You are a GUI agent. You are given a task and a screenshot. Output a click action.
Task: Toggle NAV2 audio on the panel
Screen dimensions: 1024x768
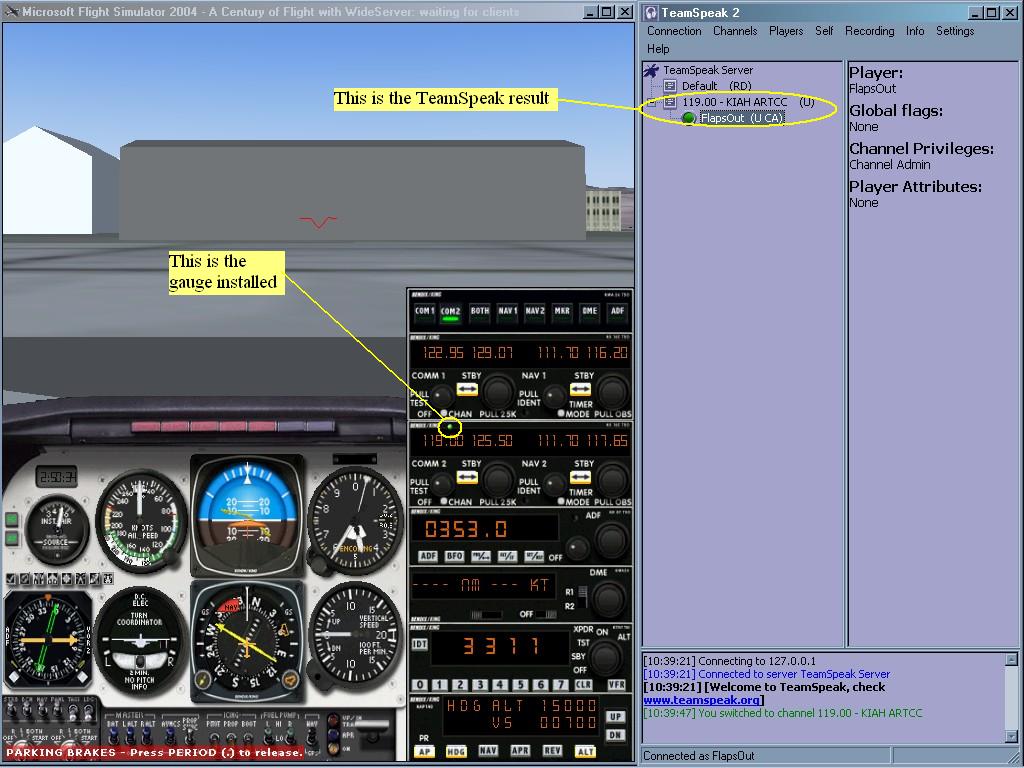click(534, 312)
